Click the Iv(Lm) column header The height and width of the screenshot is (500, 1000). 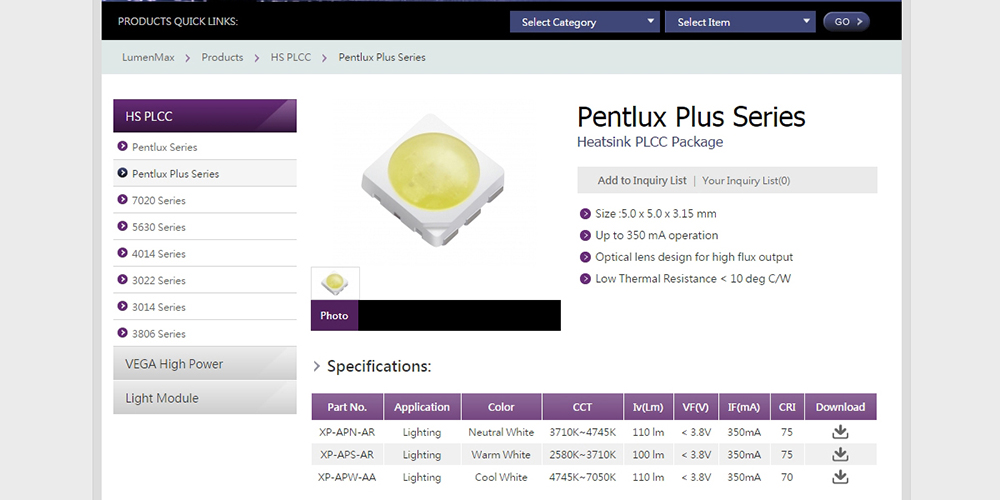[648, 407]
